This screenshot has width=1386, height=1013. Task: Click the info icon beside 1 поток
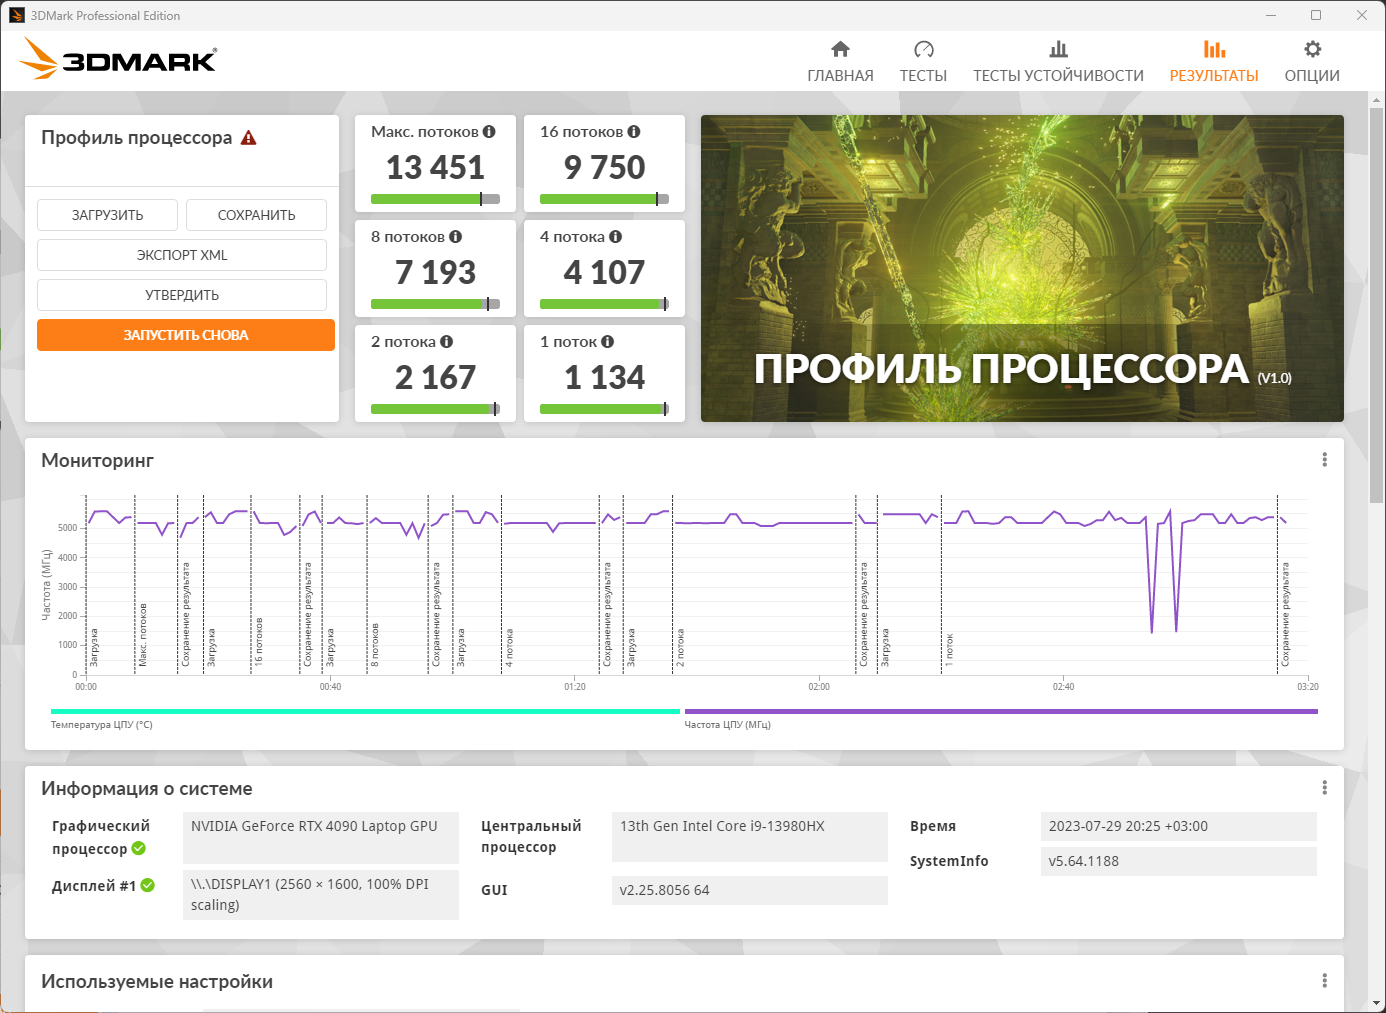[x=608, y=342]
